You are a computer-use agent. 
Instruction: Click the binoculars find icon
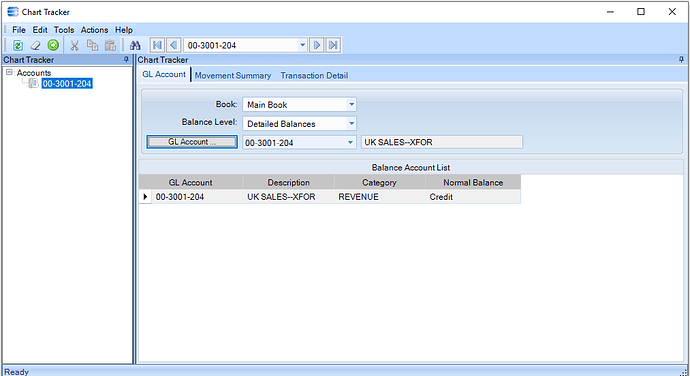coord(135,45)
